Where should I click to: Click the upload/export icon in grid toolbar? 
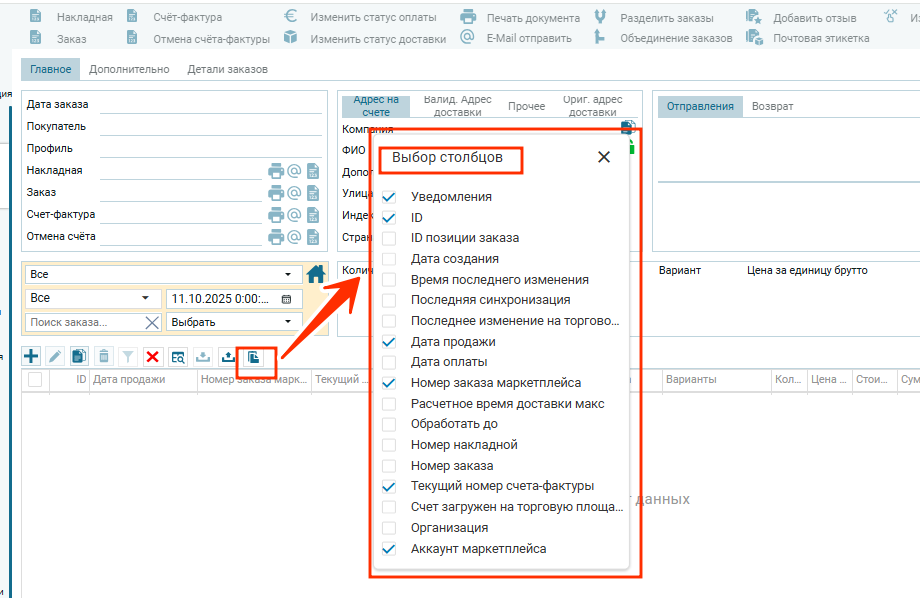[x=228, y=356]
